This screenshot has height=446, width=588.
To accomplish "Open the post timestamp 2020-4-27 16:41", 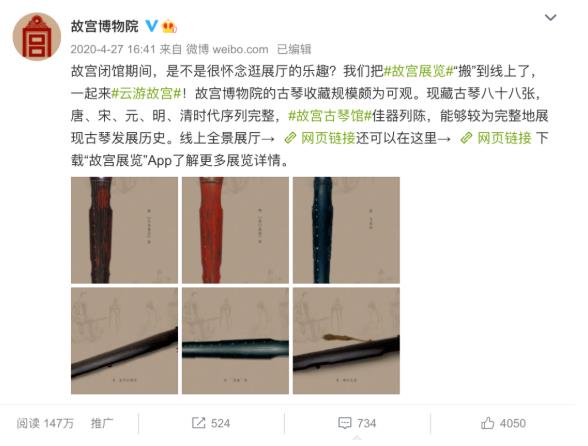I will (113, 49).
